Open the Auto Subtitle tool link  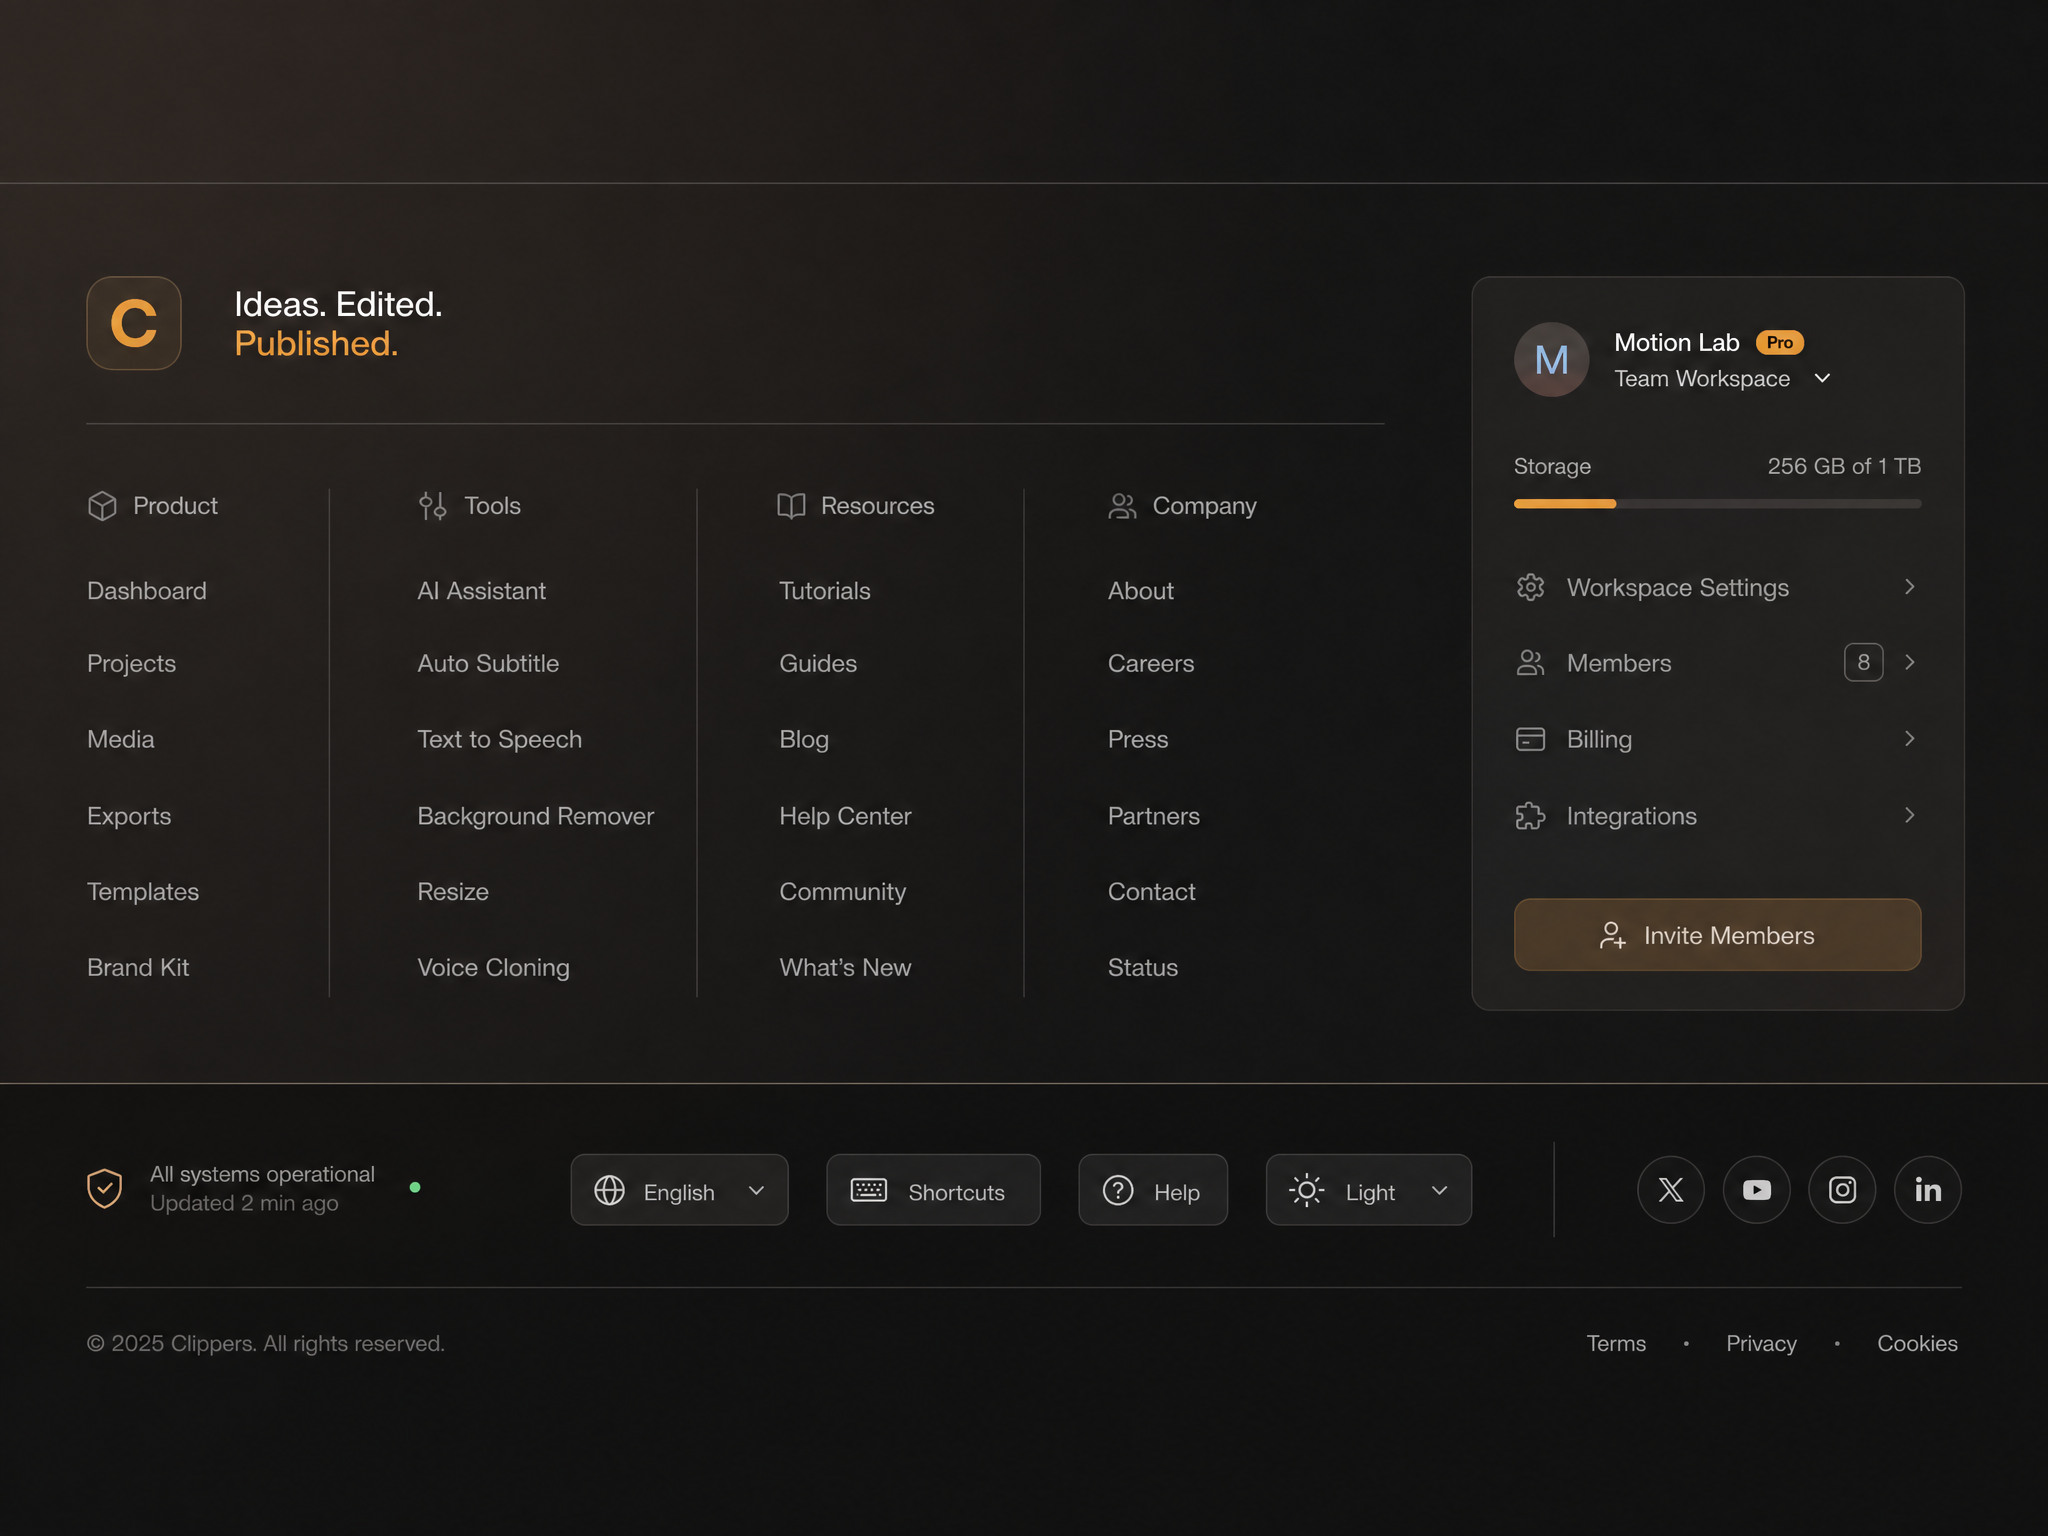coord(488,663)
